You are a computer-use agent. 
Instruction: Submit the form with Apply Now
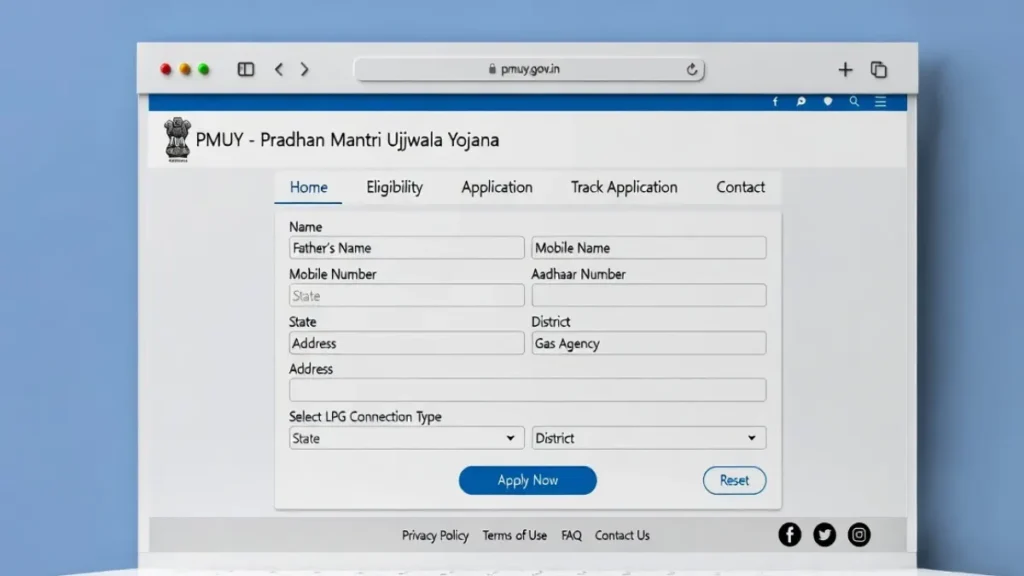(528, 480)
